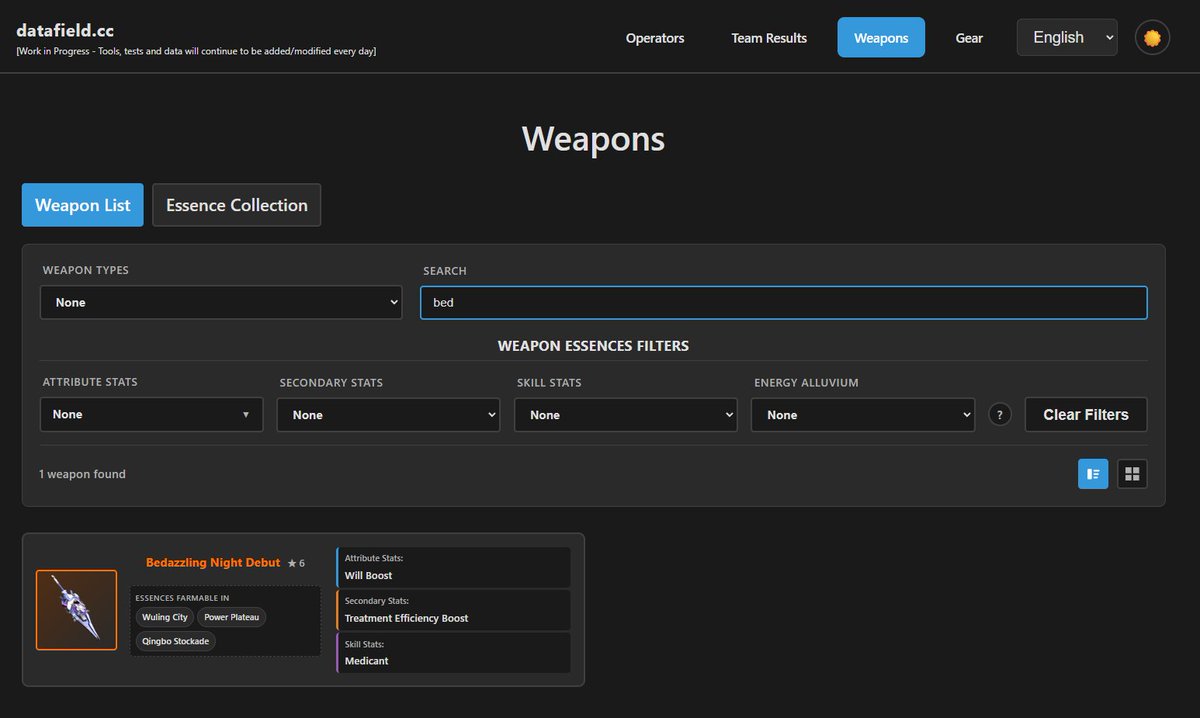Image resolution: width=1200 pixels, height=718 pixels.
Task: Switch to the Weapon List tab
Action: [x=83, y=205]
